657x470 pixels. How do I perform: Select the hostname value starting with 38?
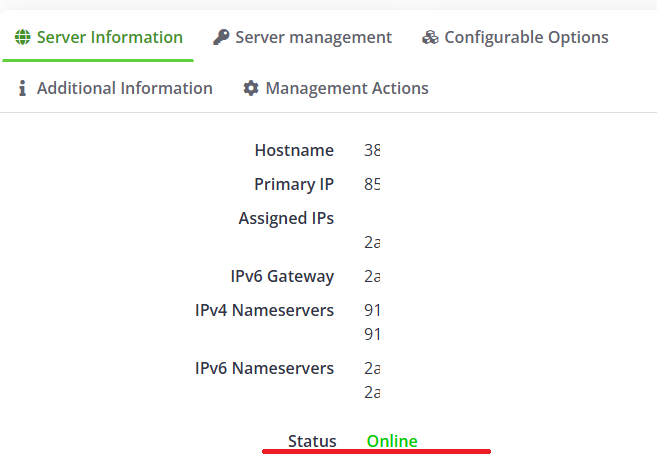tap(372, 151)
